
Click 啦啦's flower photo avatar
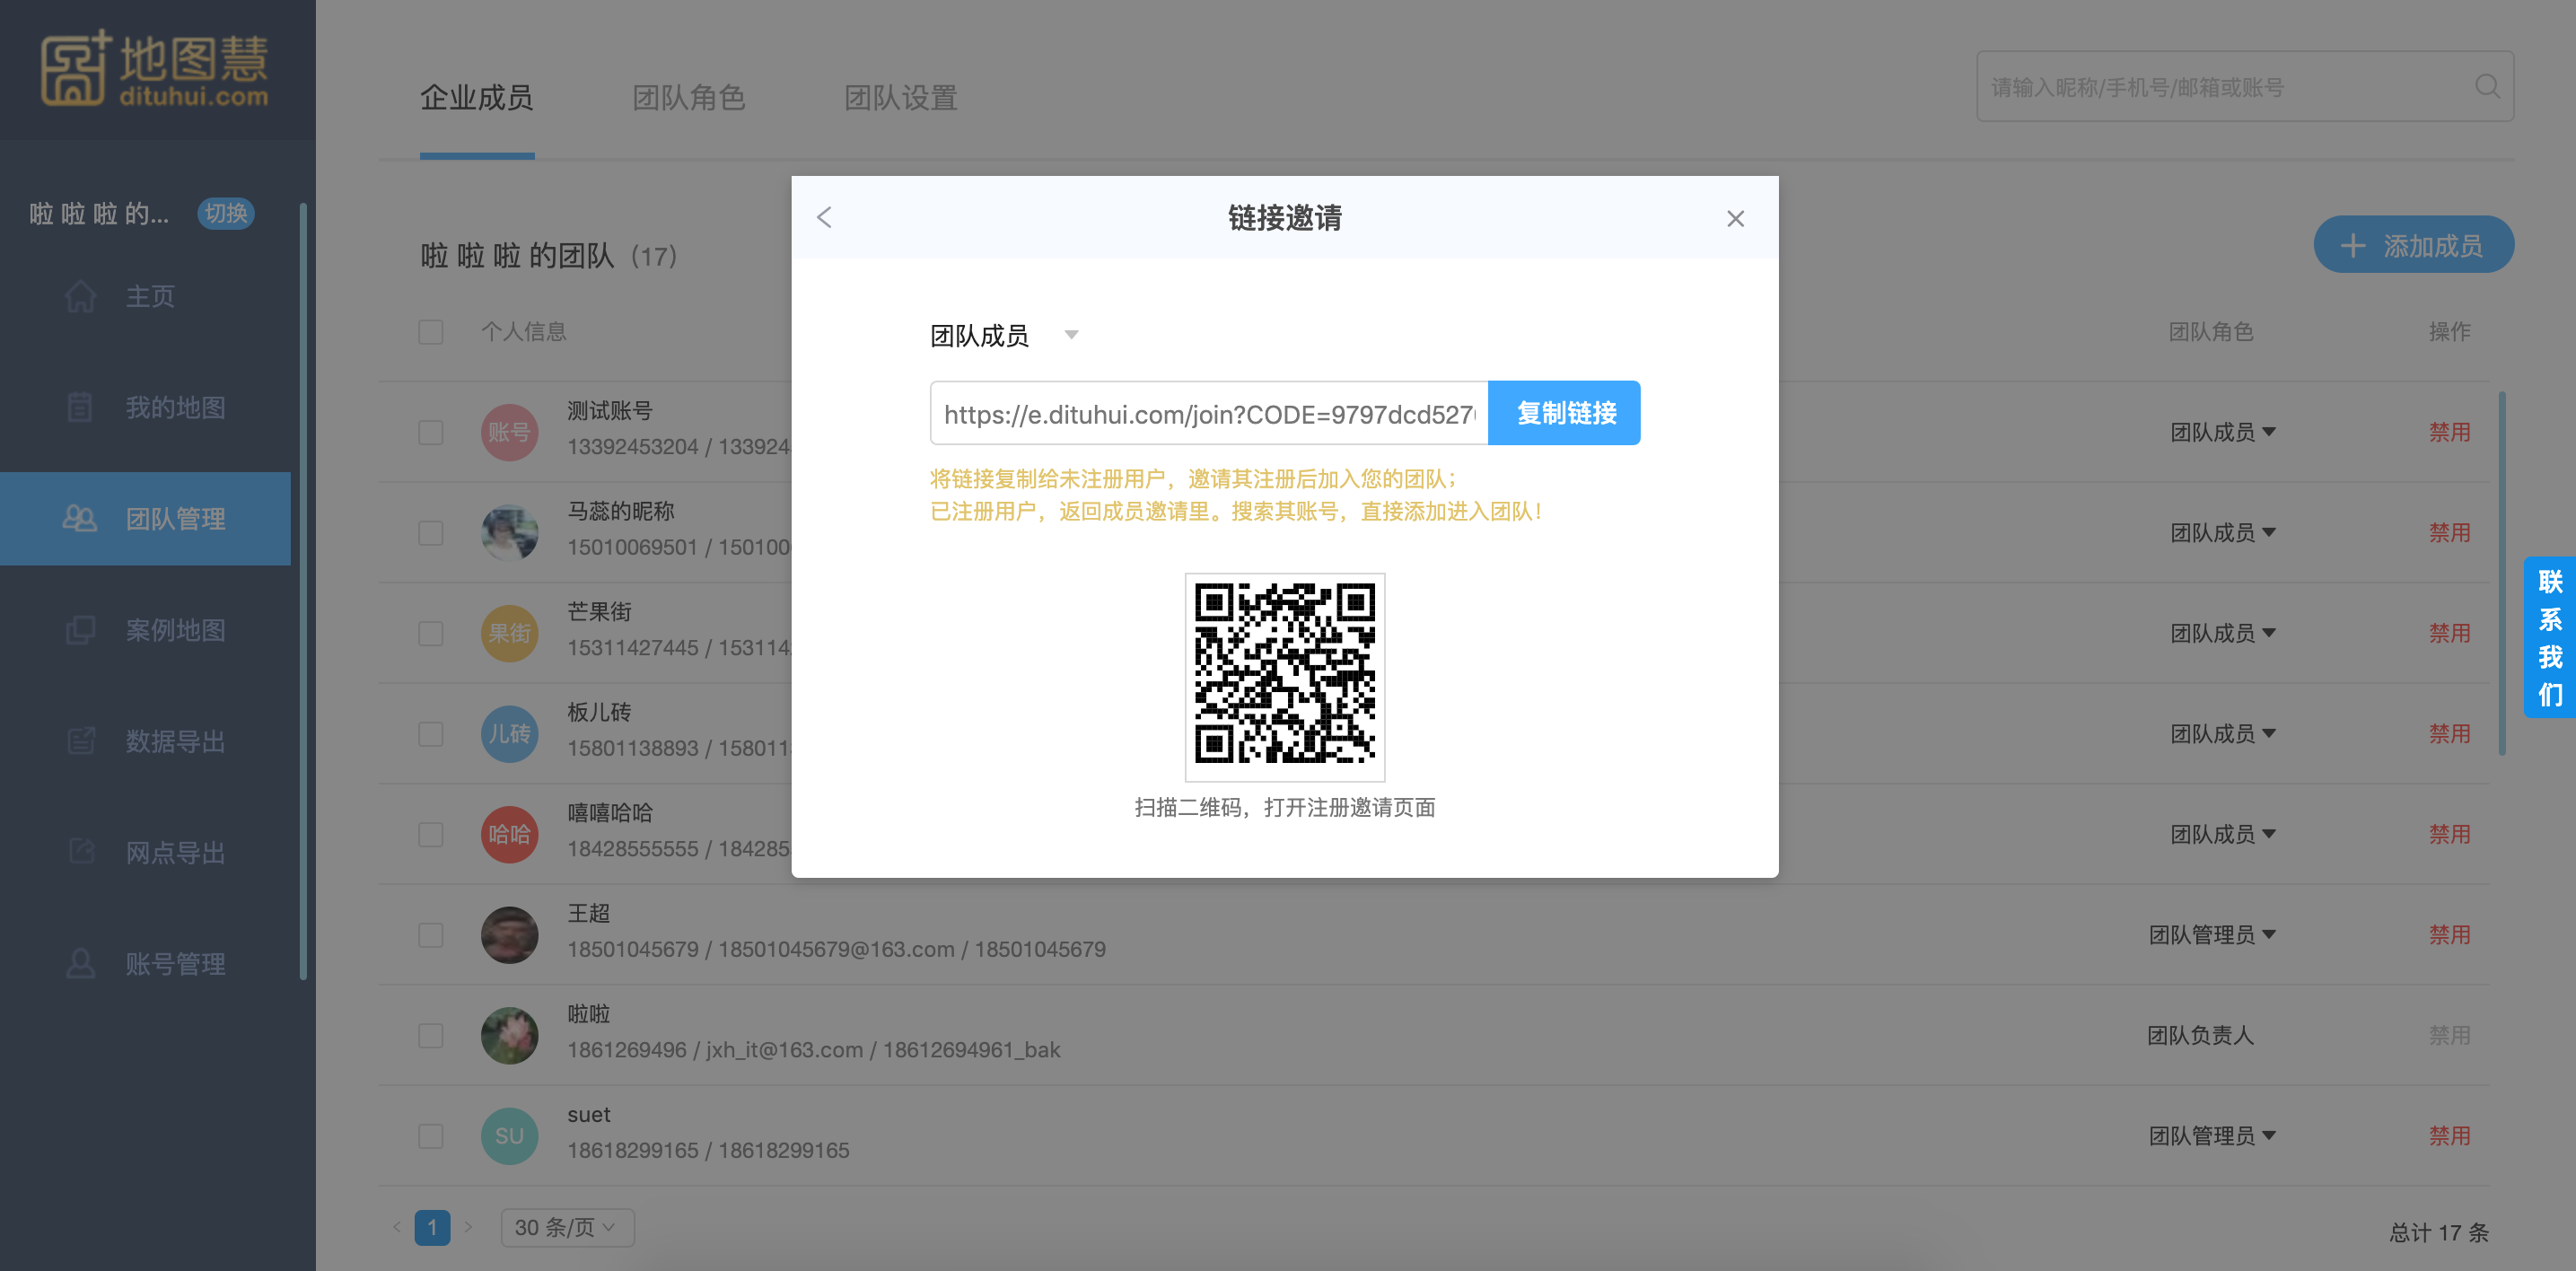pyautogui.click(x=509, y=1035)
